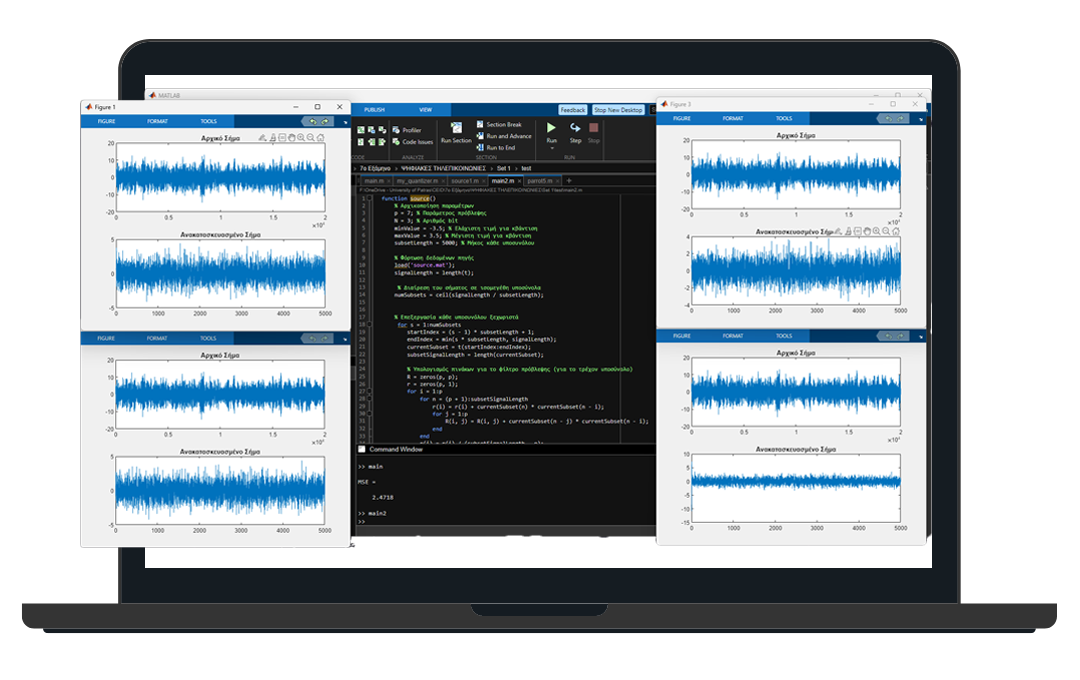This screenshot has width=1080, height=680.
Task: Expand the Run button dropdown arrow
Action: point(551,148)
